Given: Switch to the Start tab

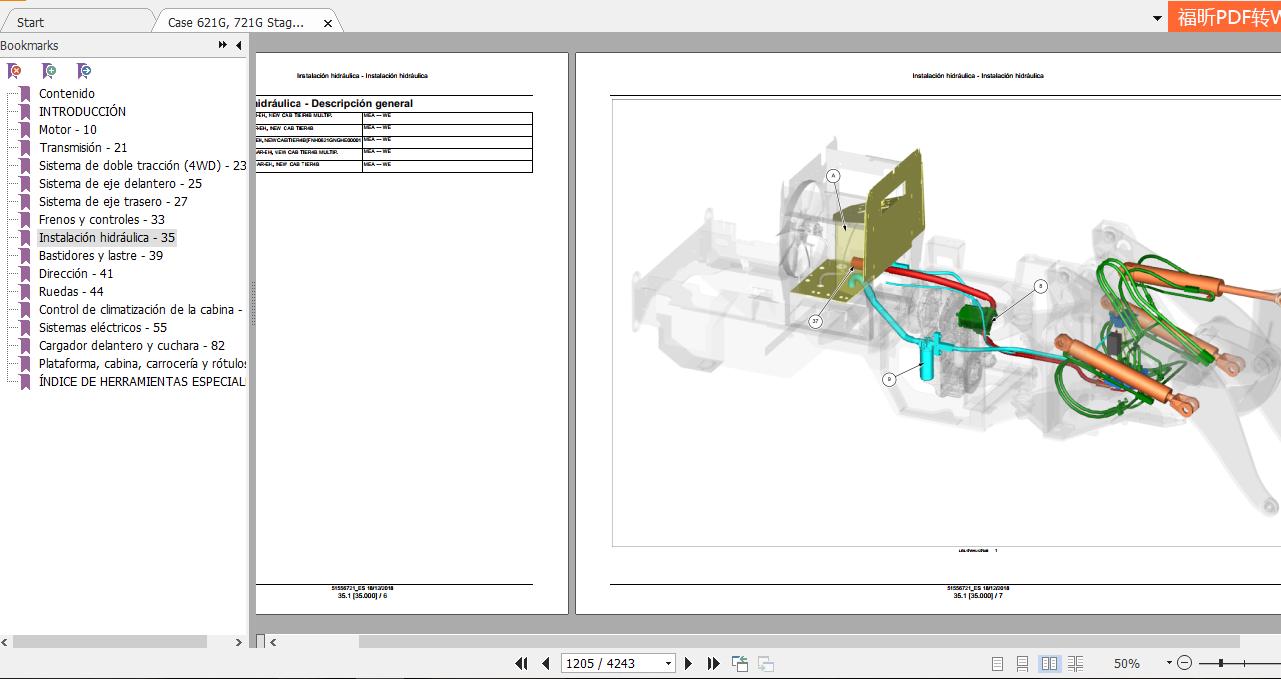Looking at the screenshot, I should [x=30, y=22].
